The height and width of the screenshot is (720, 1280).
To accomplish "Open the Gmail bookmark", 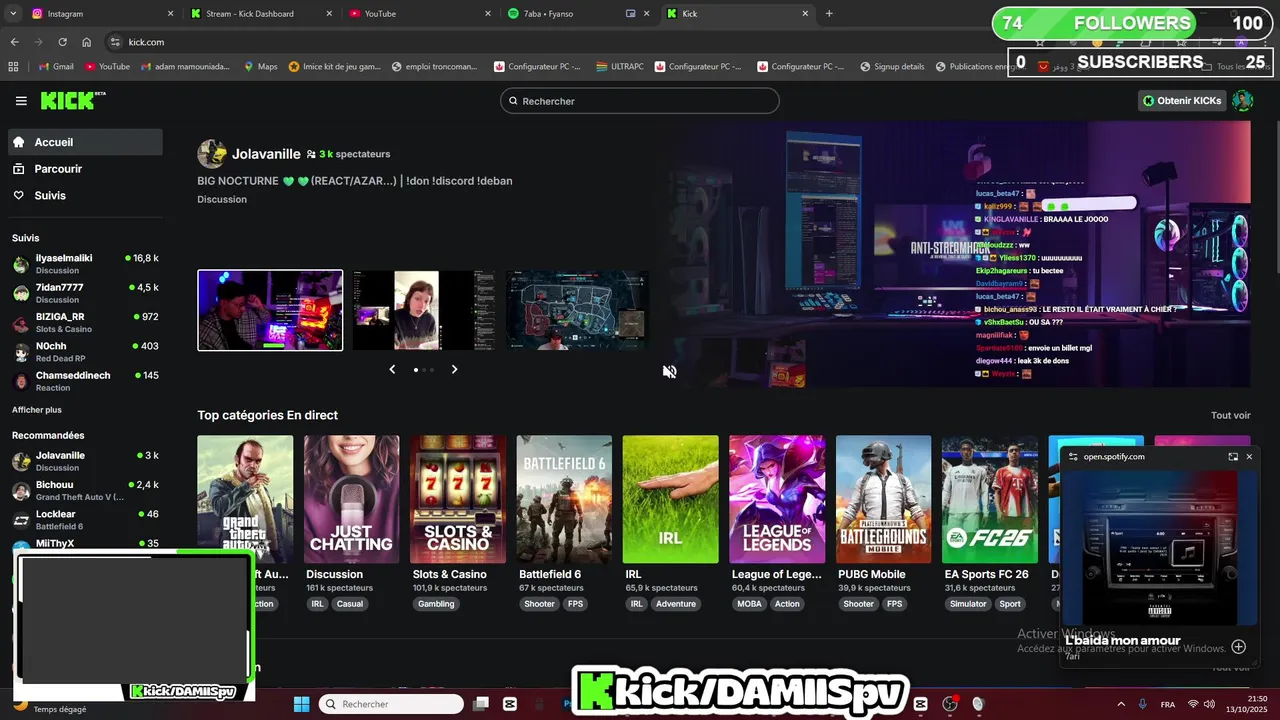I will click(x=56, y=67).
